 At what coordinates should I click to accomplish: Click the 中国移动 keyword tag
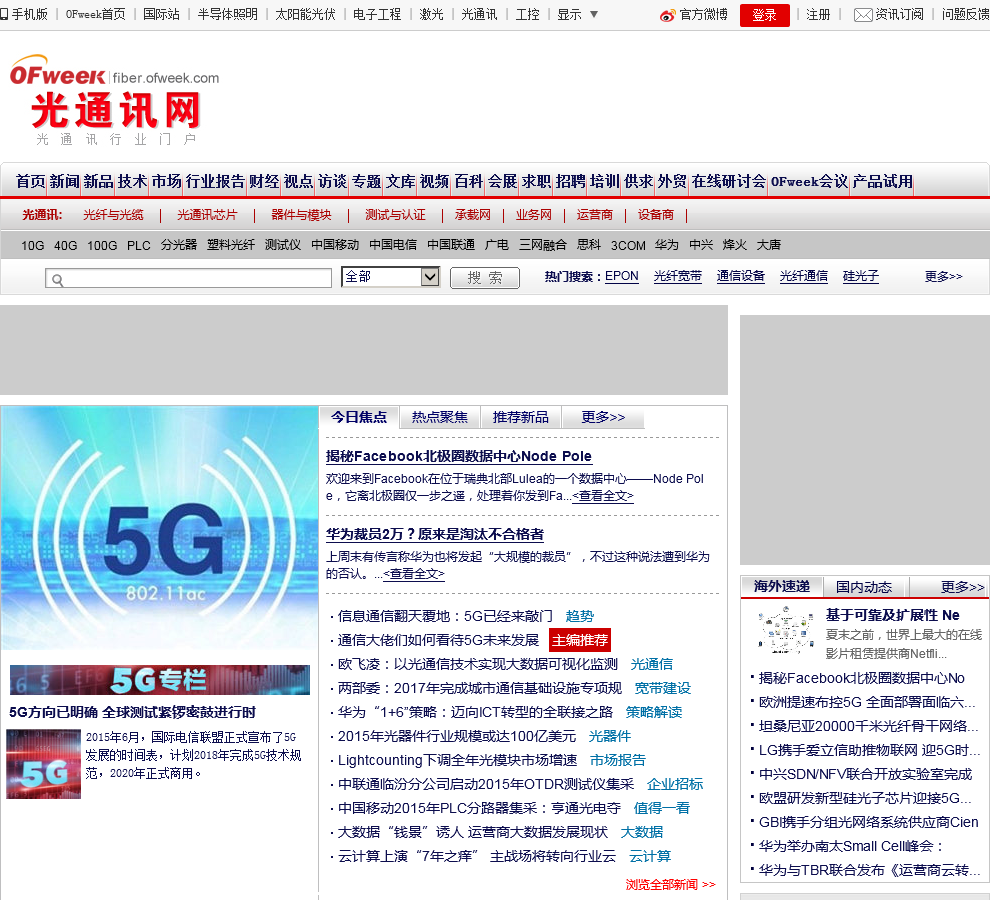point(335,245)
